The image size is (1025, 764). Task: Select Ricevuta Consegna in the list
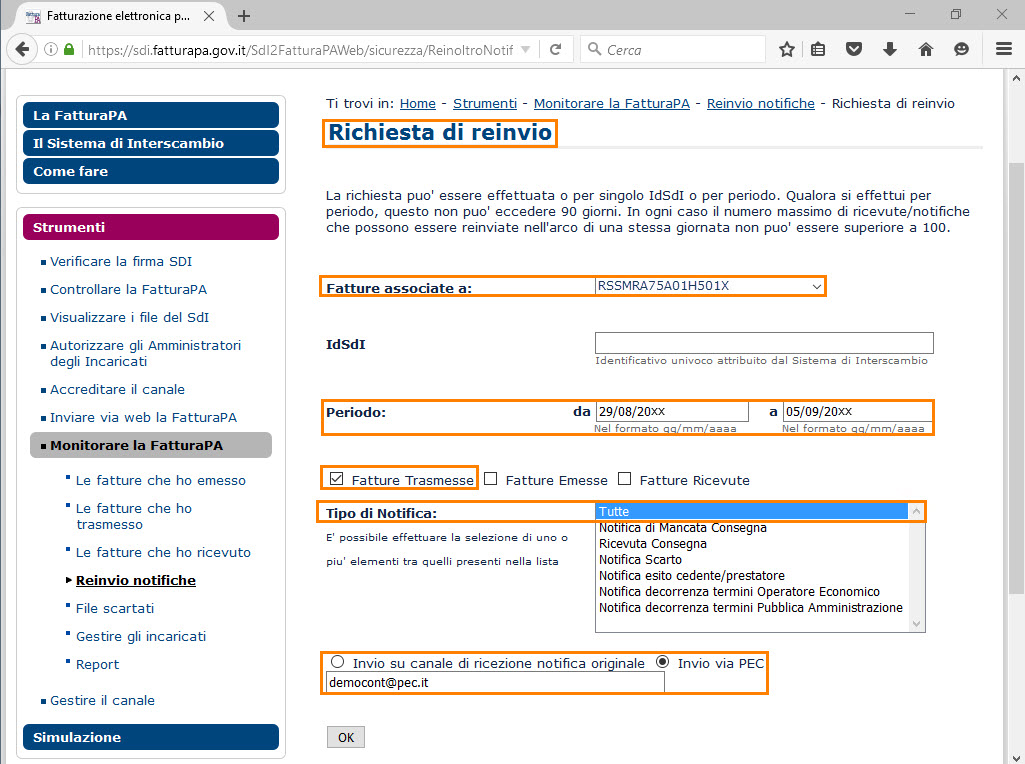coord(752,544)
